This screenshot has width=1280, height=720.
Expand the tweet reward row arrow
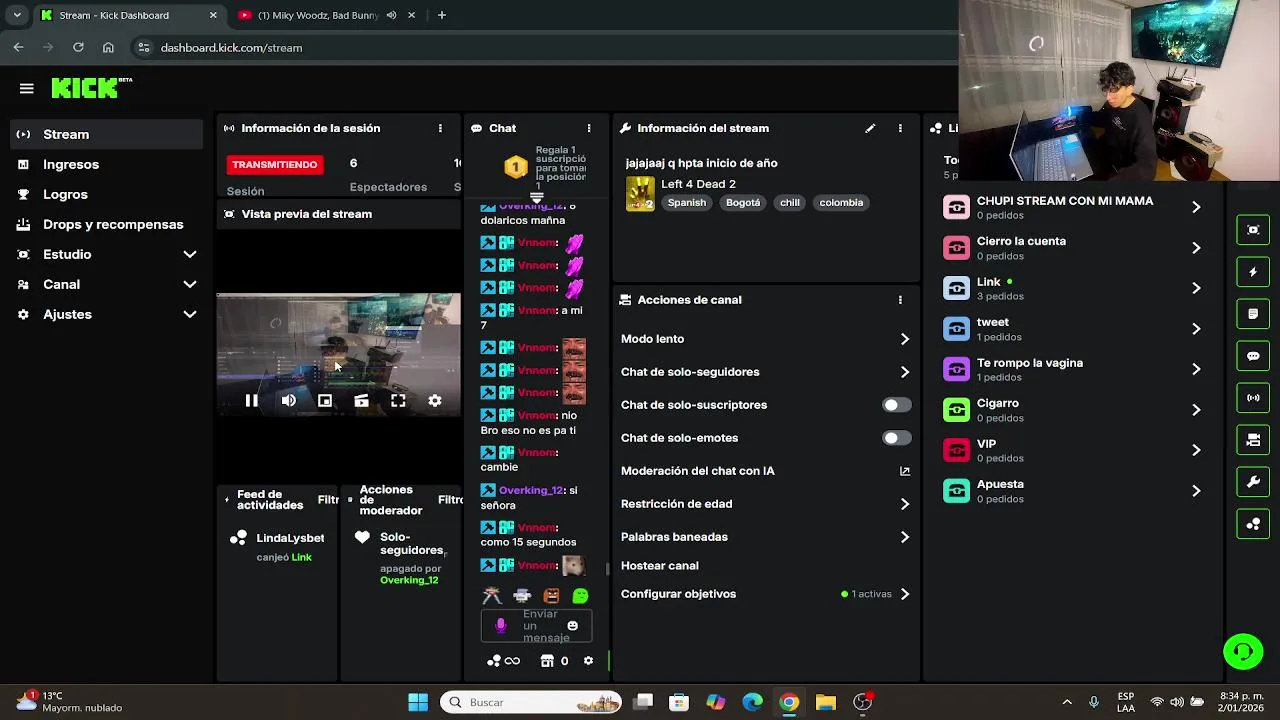click(x=1196, y=329)
